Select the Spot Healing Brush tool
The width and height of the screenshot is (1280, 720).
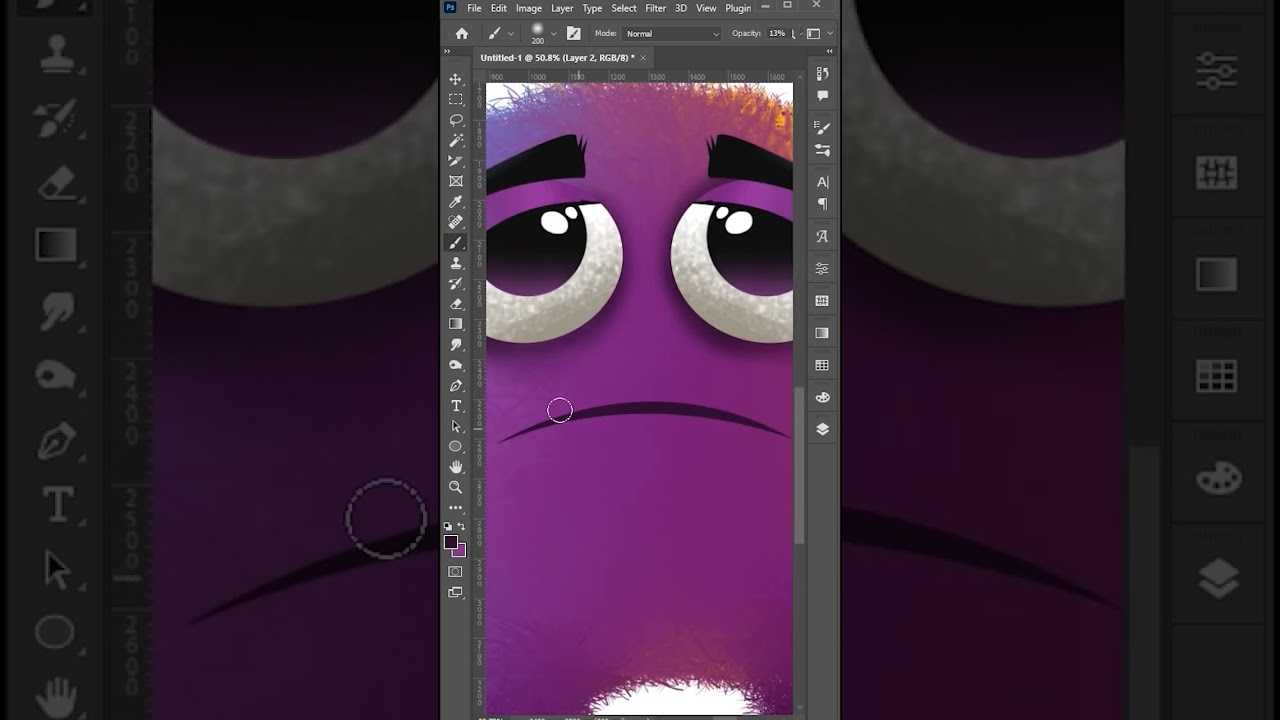tap(456, 222)
